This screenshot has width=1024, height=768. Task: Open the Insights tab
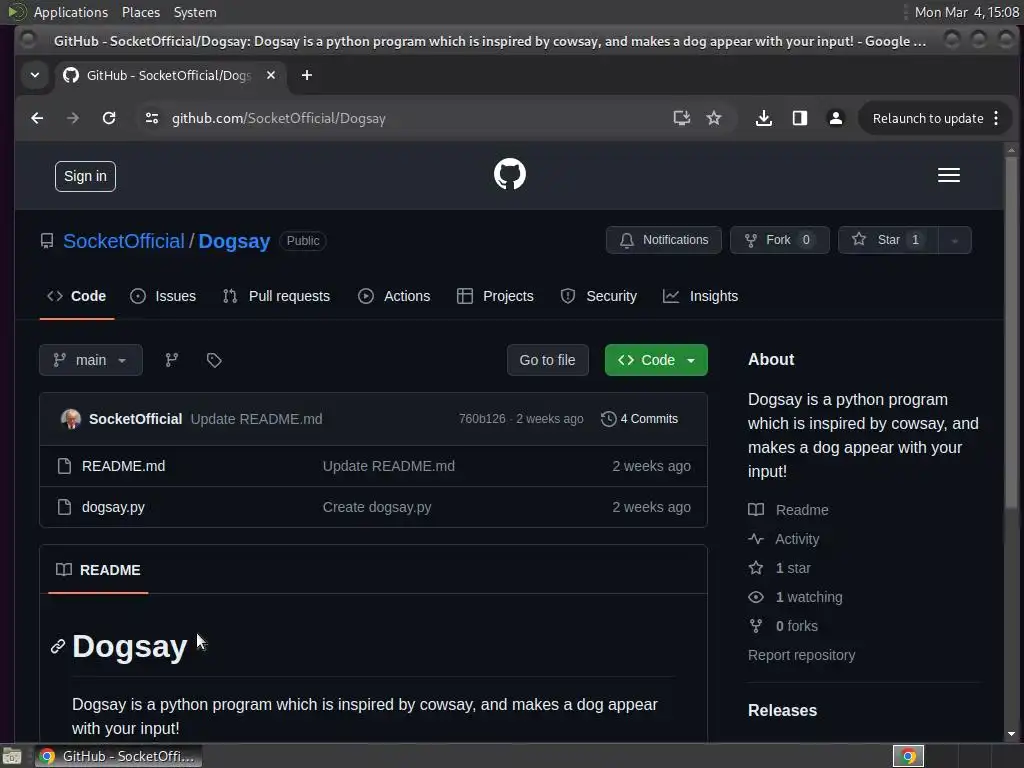(x=700, y=296)
